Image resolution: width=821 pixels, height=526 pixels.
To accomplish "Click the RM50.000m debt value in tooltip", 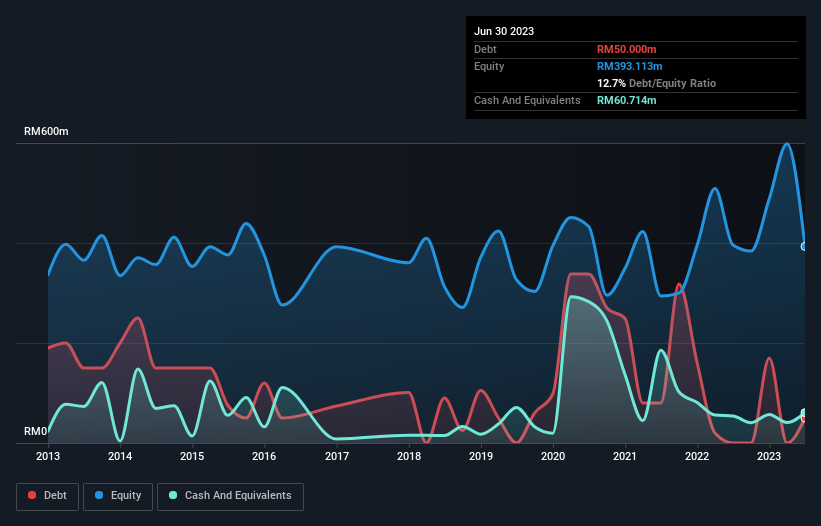I will (626, 49).
